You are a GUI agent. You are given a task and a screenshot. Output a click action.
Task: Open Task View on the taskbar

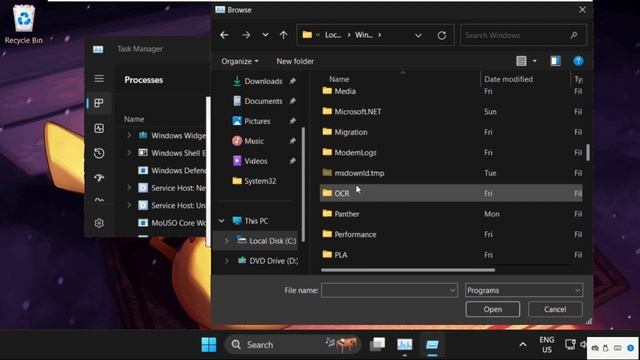click(x=377, y=345)
